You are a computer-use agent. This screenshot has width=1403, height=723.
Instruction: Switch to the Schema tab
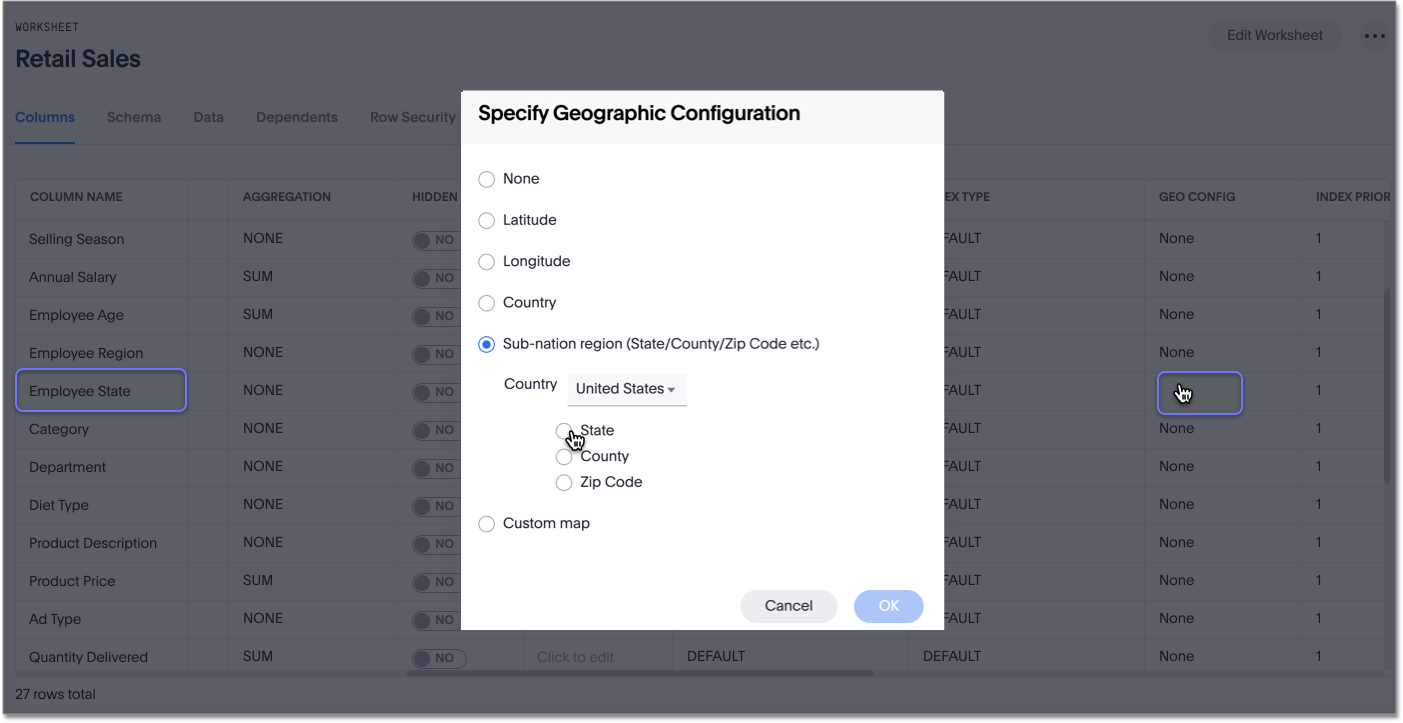[134, 117]
